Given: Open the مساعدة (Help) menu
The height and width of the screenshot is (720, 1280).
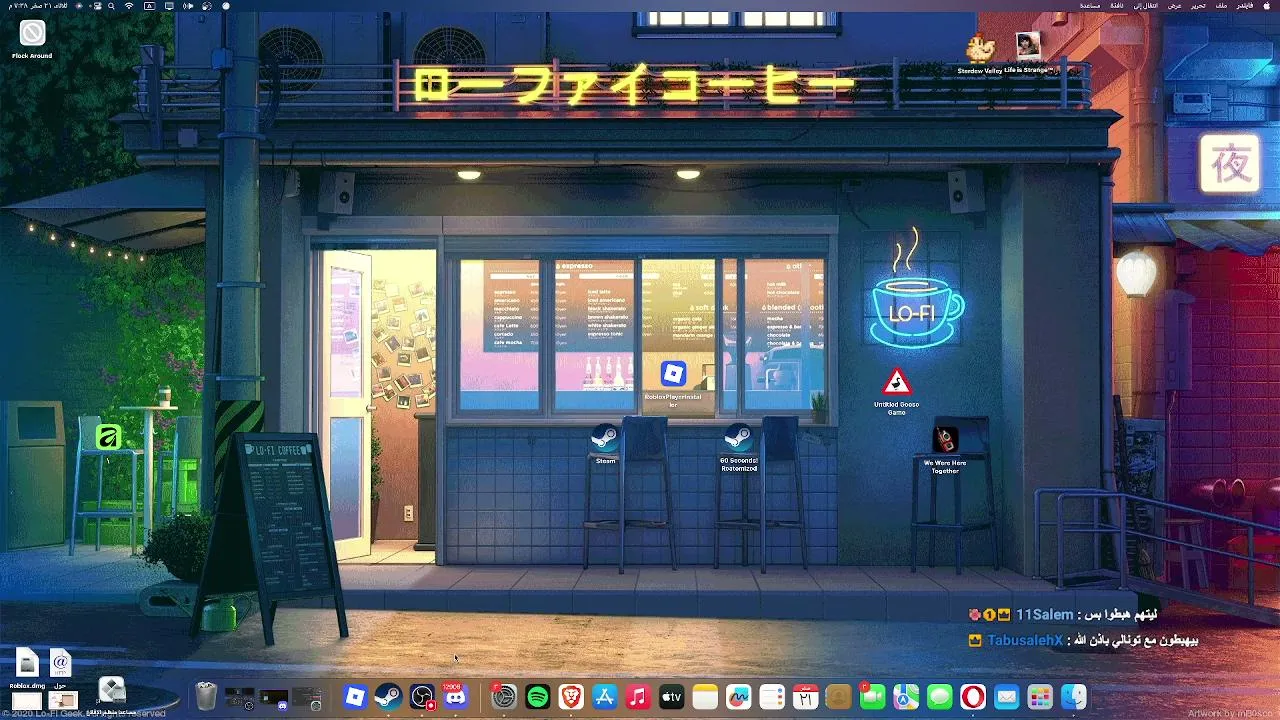Looking at the screenshot, I should 1090,6.
